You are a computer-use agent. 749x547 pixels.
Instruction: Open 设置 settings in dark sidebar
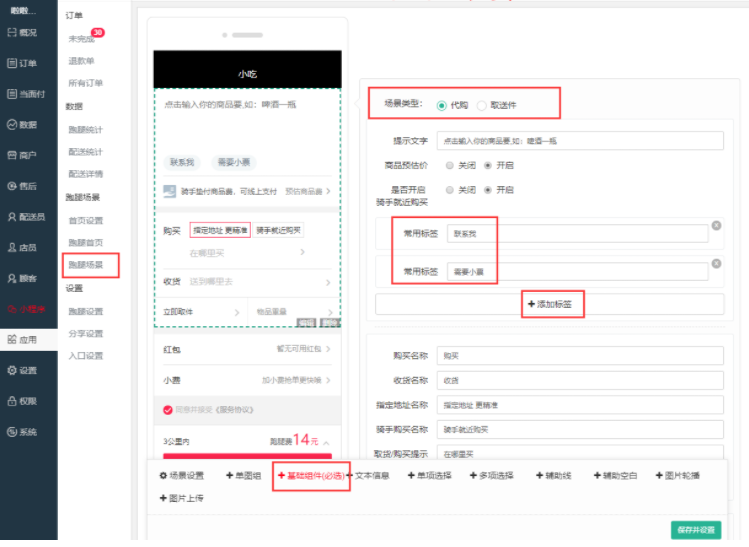coord(22,371)
